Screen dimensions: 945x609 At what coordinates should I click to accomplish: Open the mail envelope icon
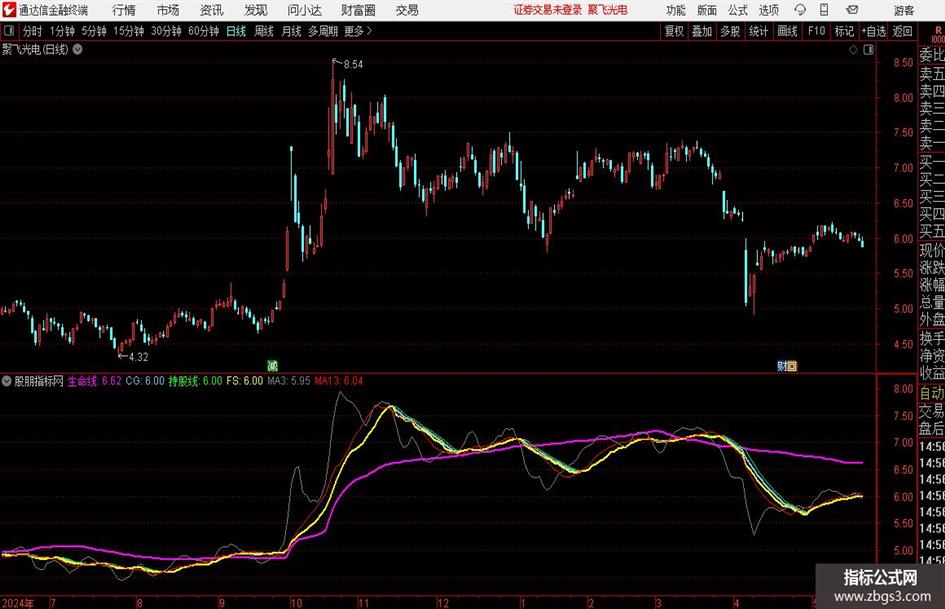point(852,10)
